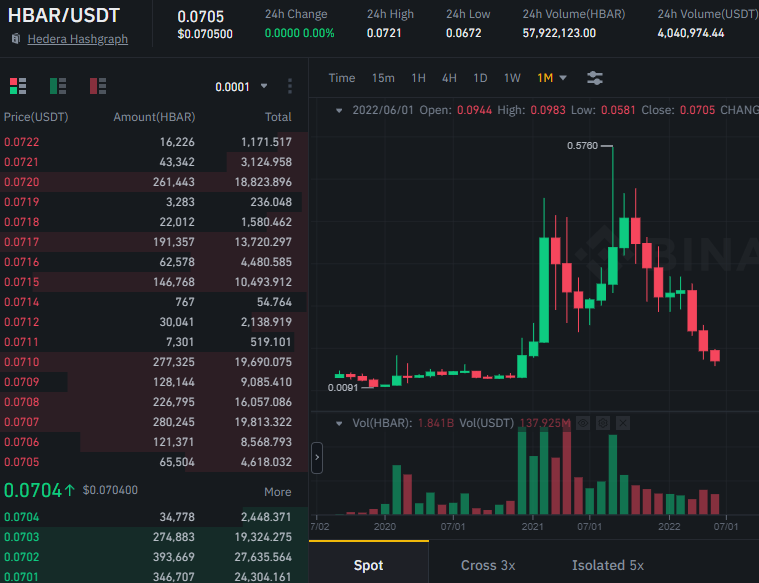This screenshot has height=583, width=759.
Task: Select the 0.0704 bid price row
Action: (154, 517)
